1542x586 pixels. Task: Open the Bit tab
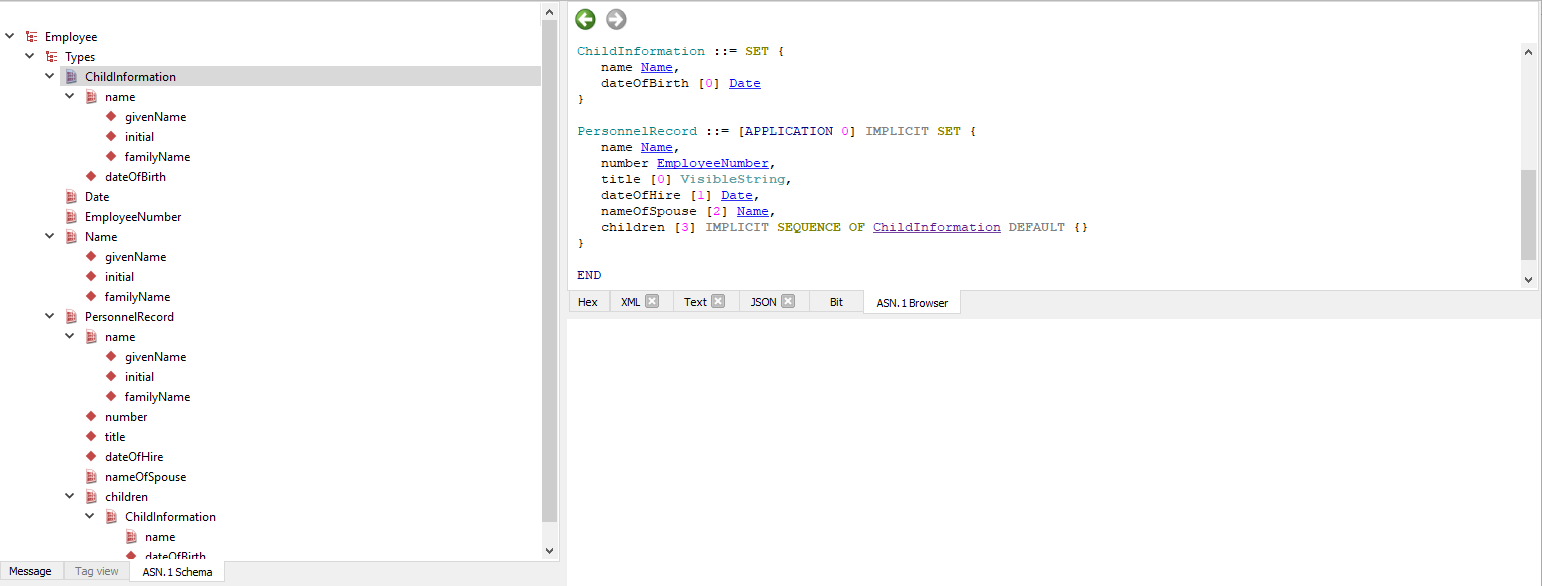click(836, 302)
